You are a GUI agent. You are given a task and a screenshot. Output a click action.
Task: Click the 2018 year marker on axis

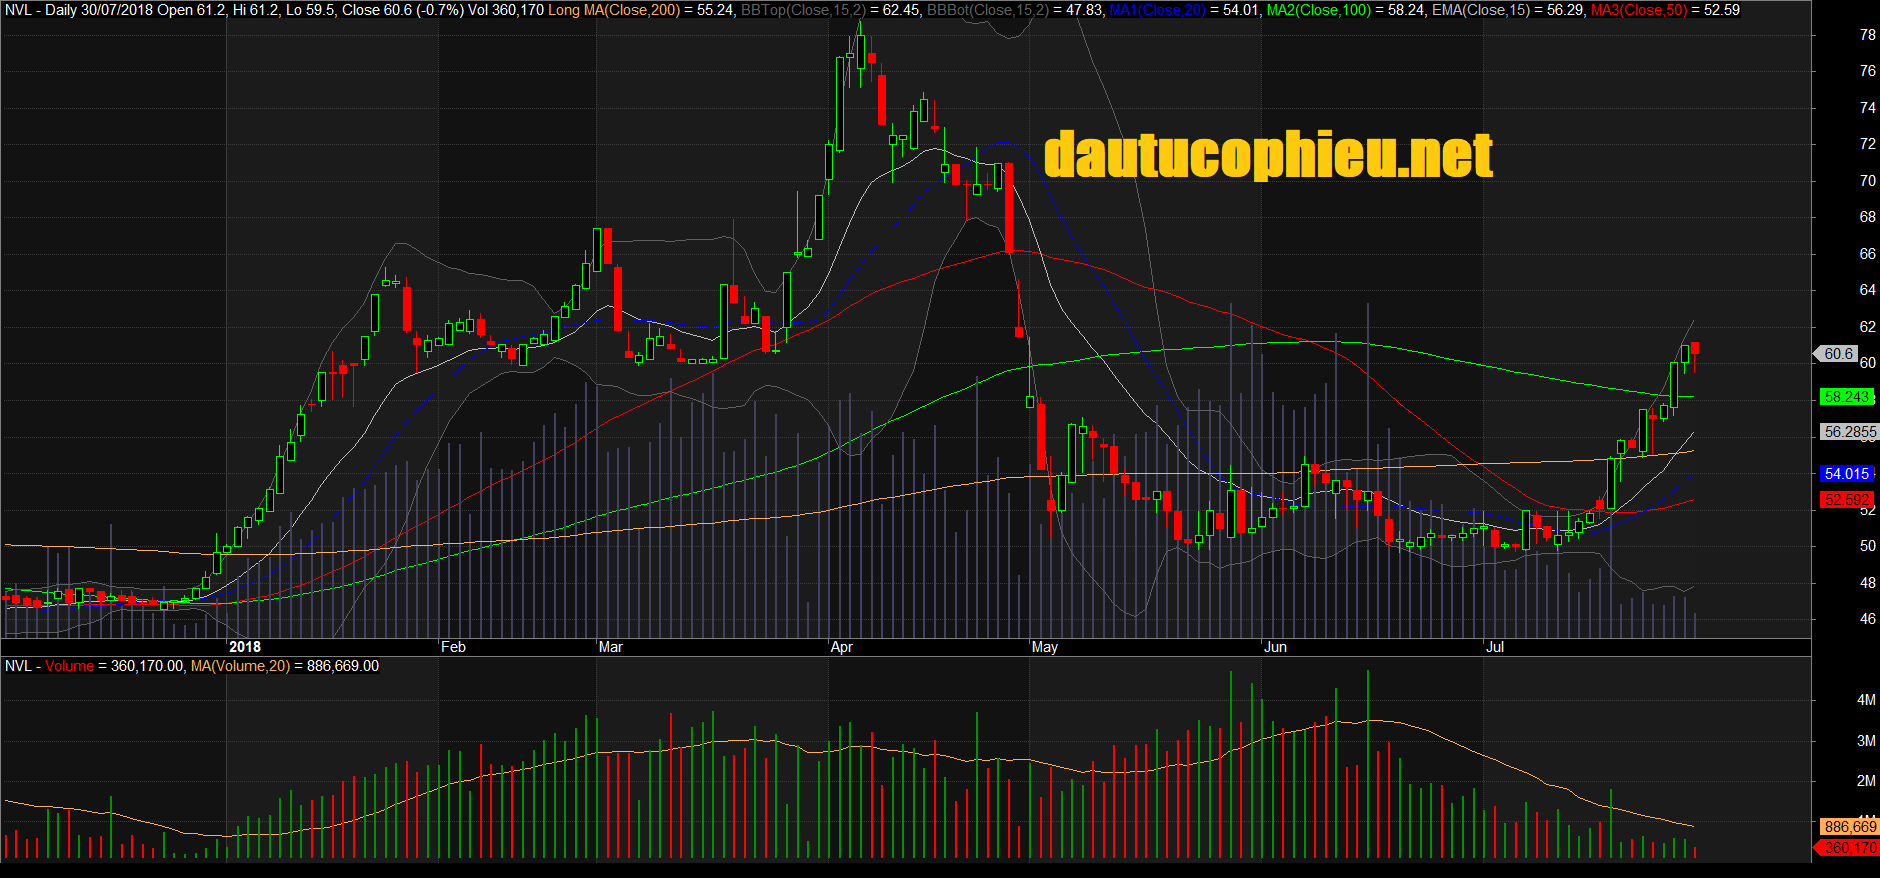(245, 647)
